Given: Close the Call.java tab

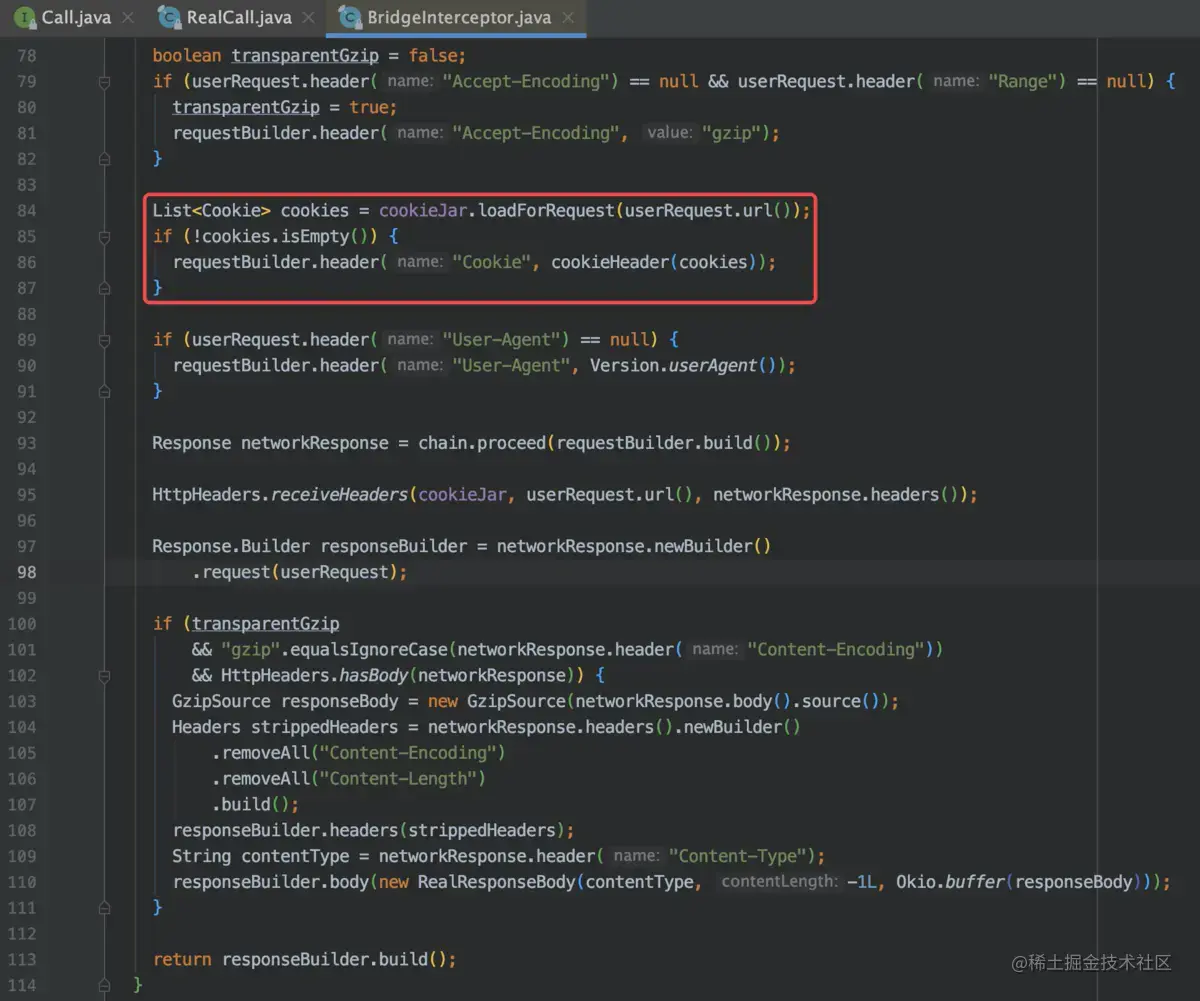Looking at the screenshot, I should (x=129, y=18).
